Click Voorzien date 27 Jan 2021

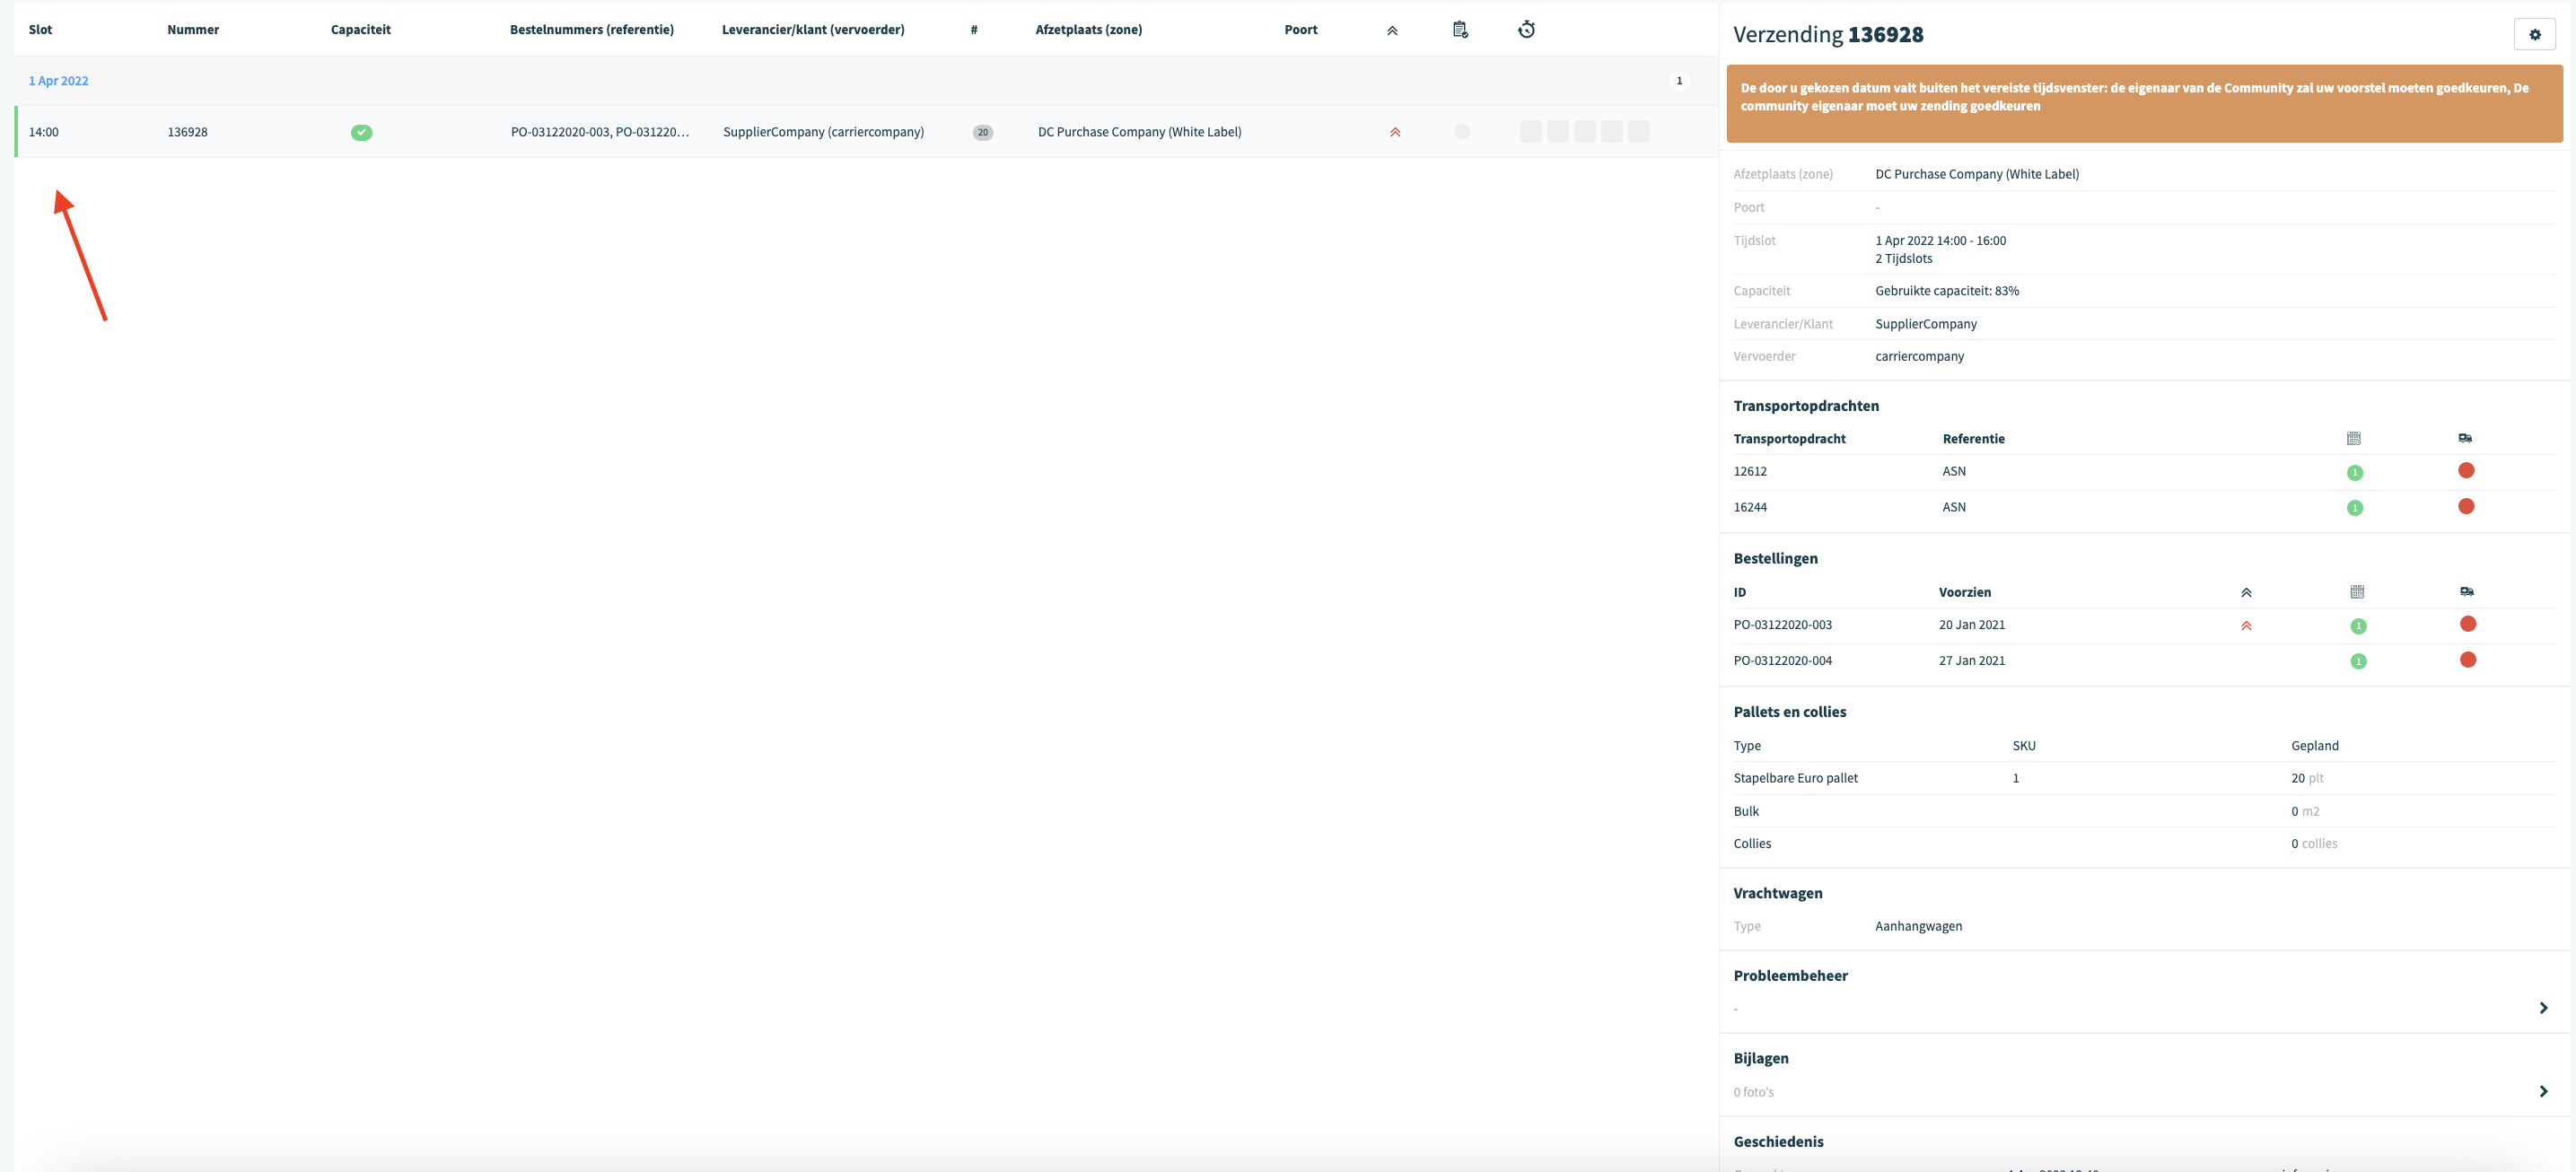coord(1971,661)
